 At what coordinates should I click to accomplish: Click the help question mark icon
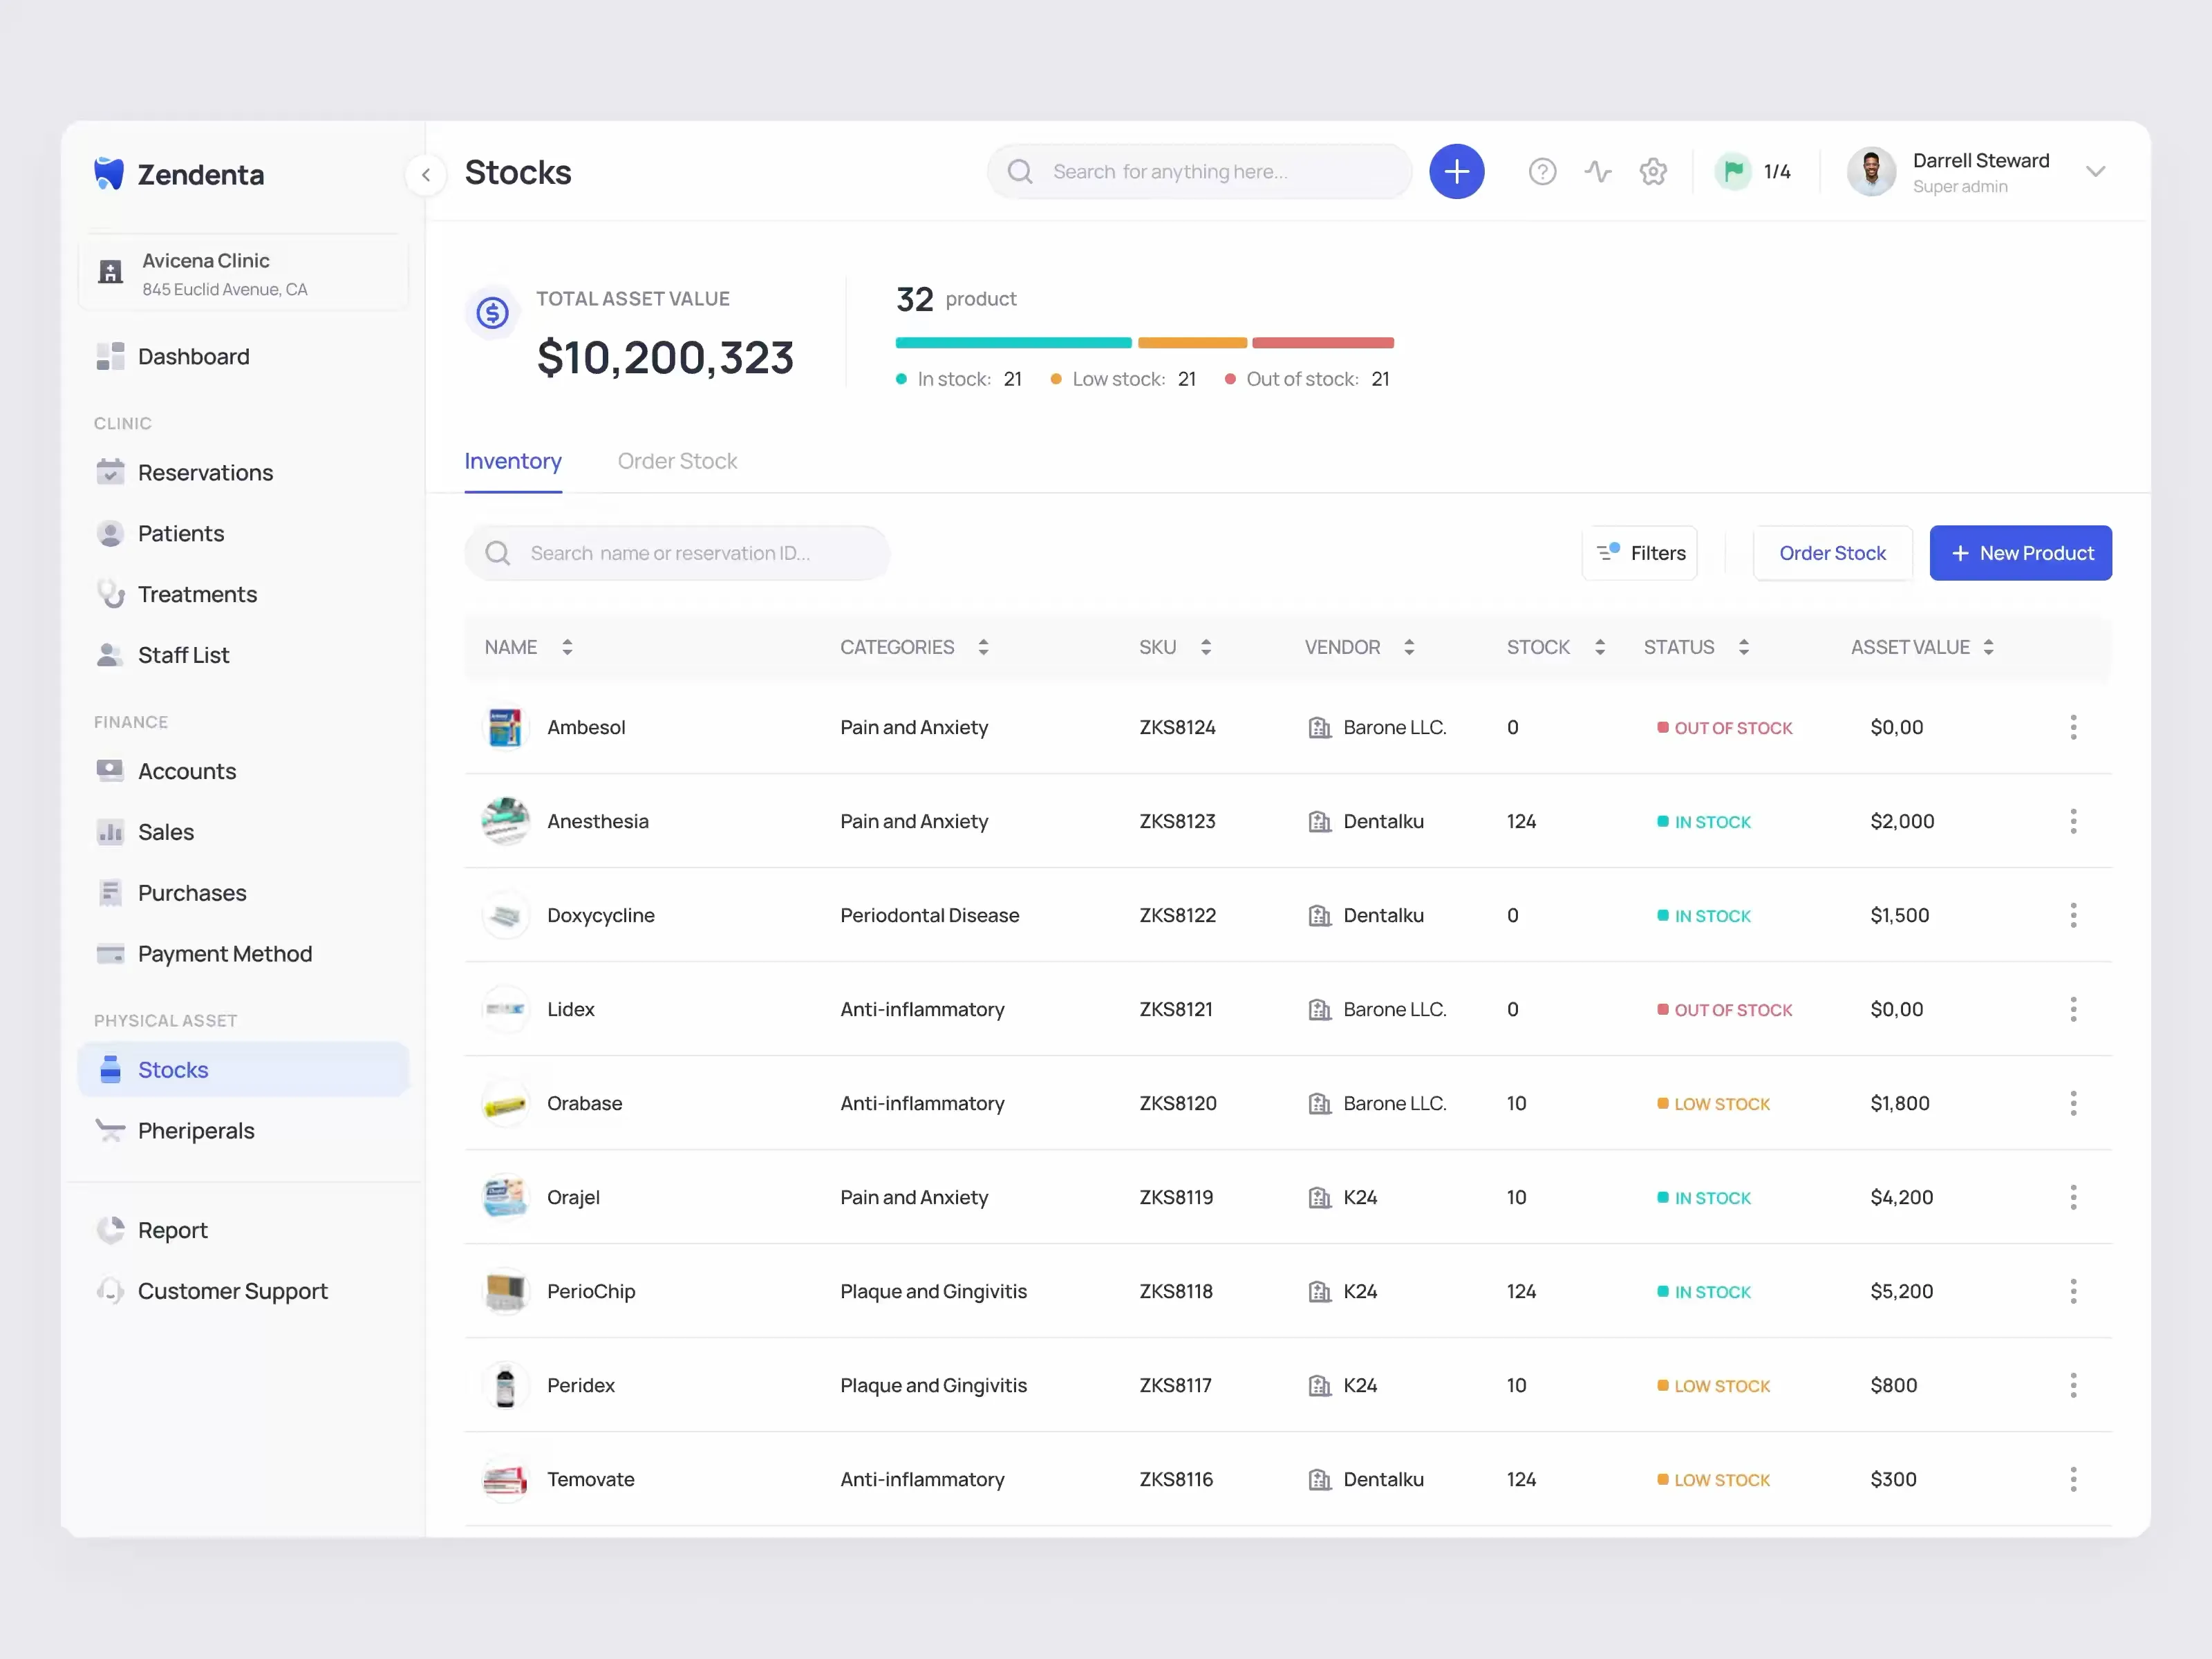[1542, 172]
